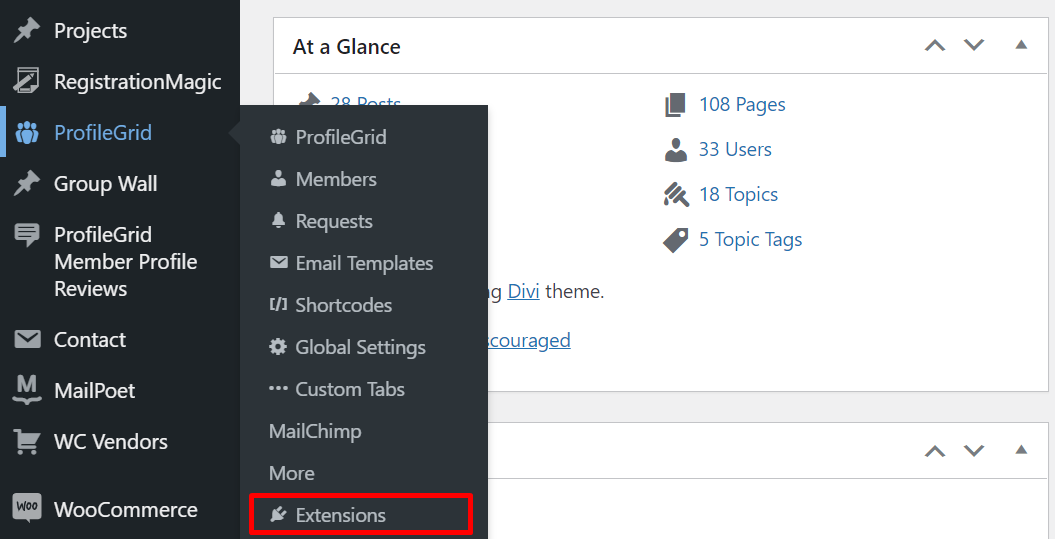Open the Shortcodes submenu entry
Viewport: 1055px width, 539px height.
pyautogui.click(x=343, y=305)
